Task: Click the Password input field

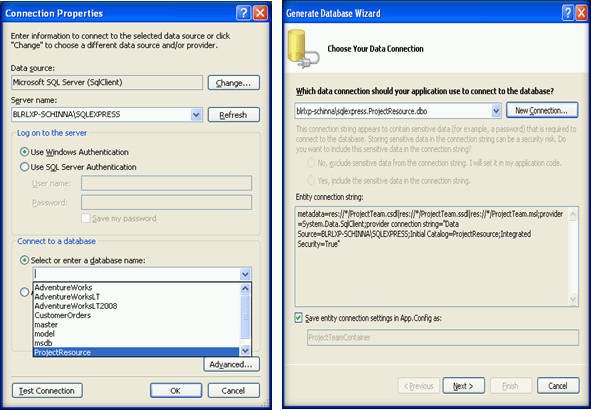Action: click(167, 202)
